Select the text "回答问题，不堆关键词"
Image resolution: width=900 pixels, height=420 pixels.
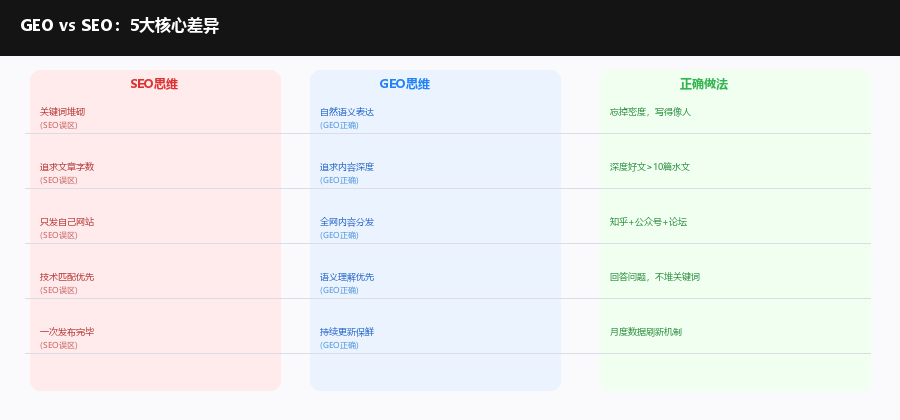pyautogui.click(x=655, y=277)
